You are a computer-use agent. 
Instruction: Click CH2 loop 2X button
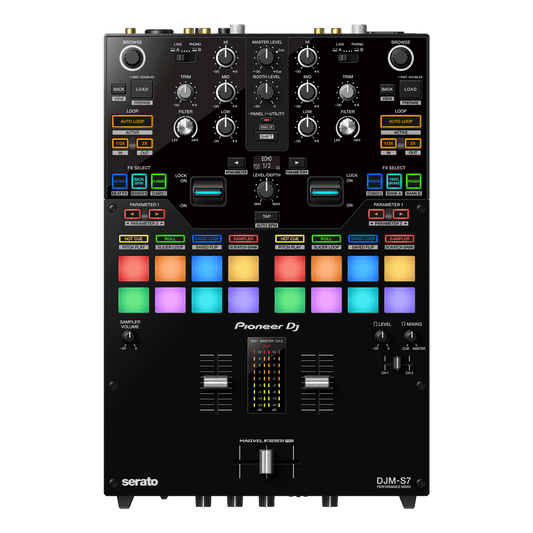pyautogui.click(x=413, y=143)
